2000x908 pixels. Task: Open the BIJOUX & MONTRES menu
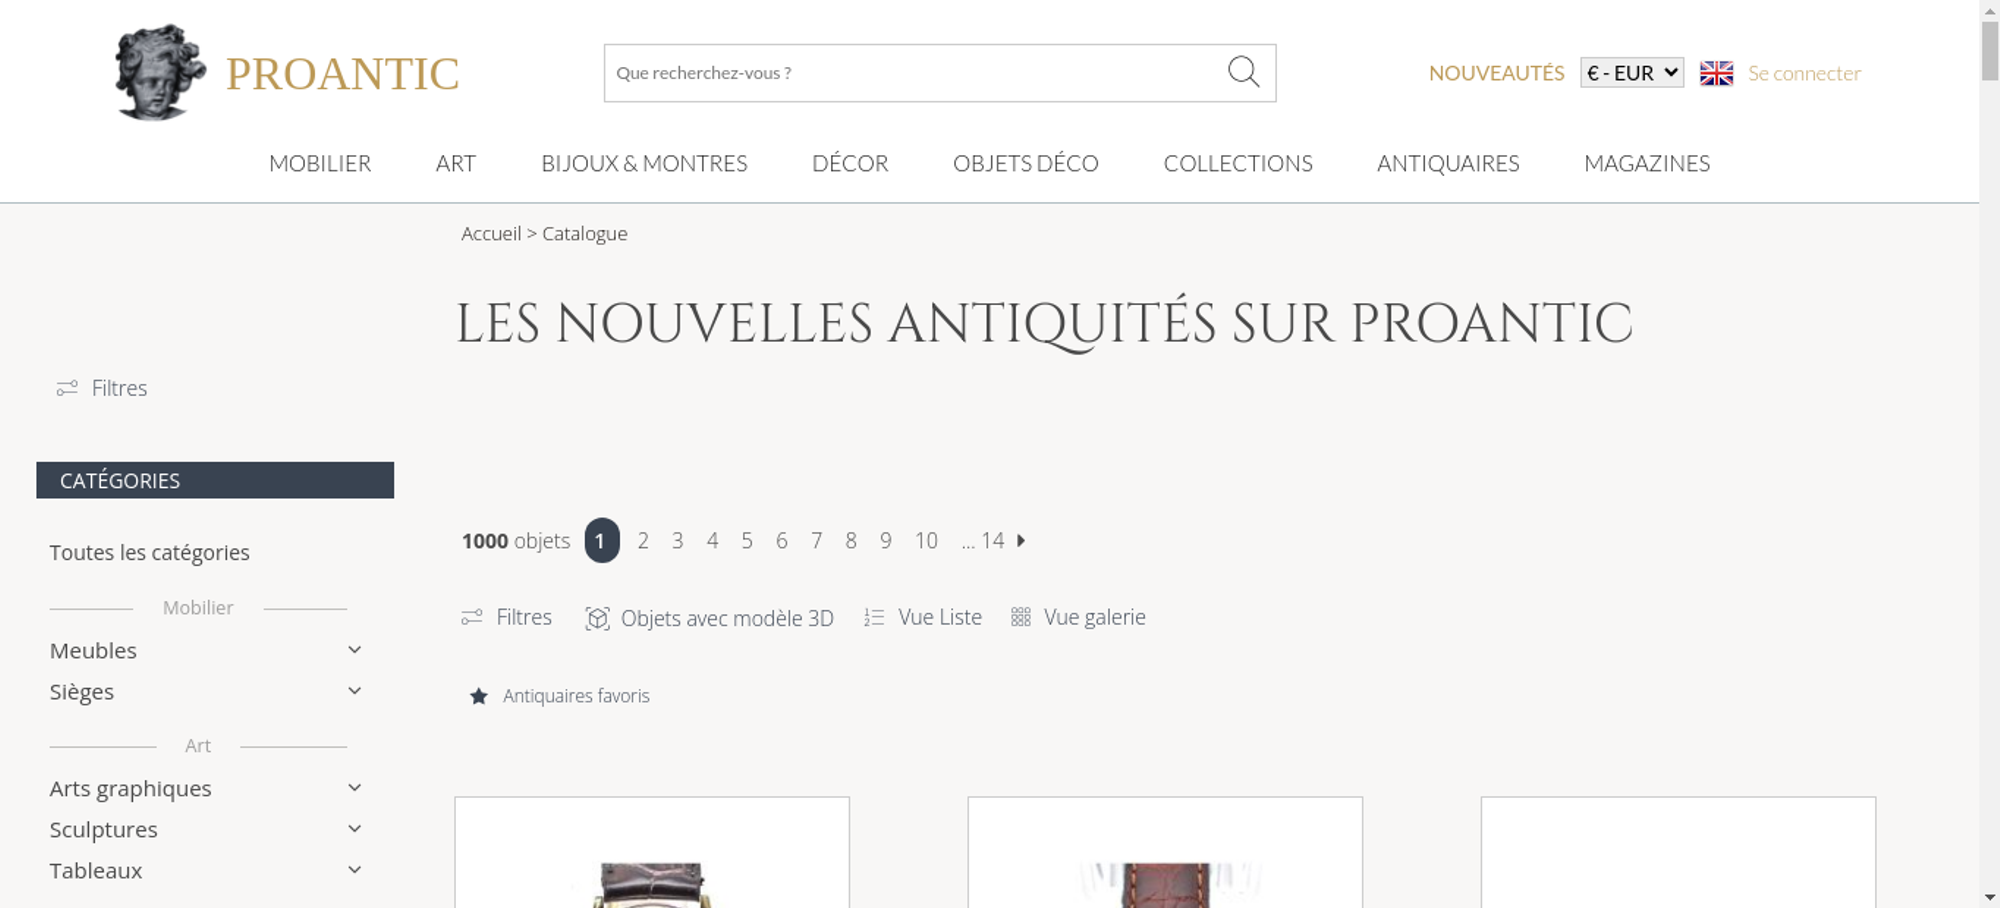tap(644, 163)
